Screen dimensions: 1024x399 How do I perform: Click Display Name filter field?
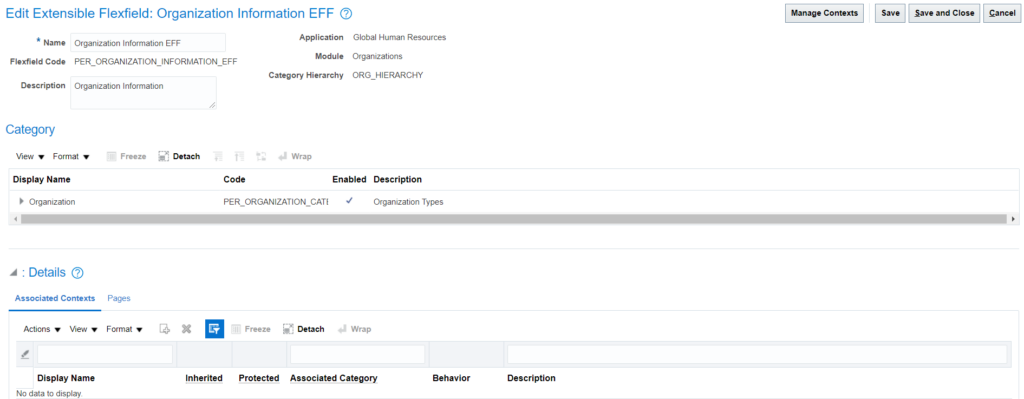click(105, 355)
